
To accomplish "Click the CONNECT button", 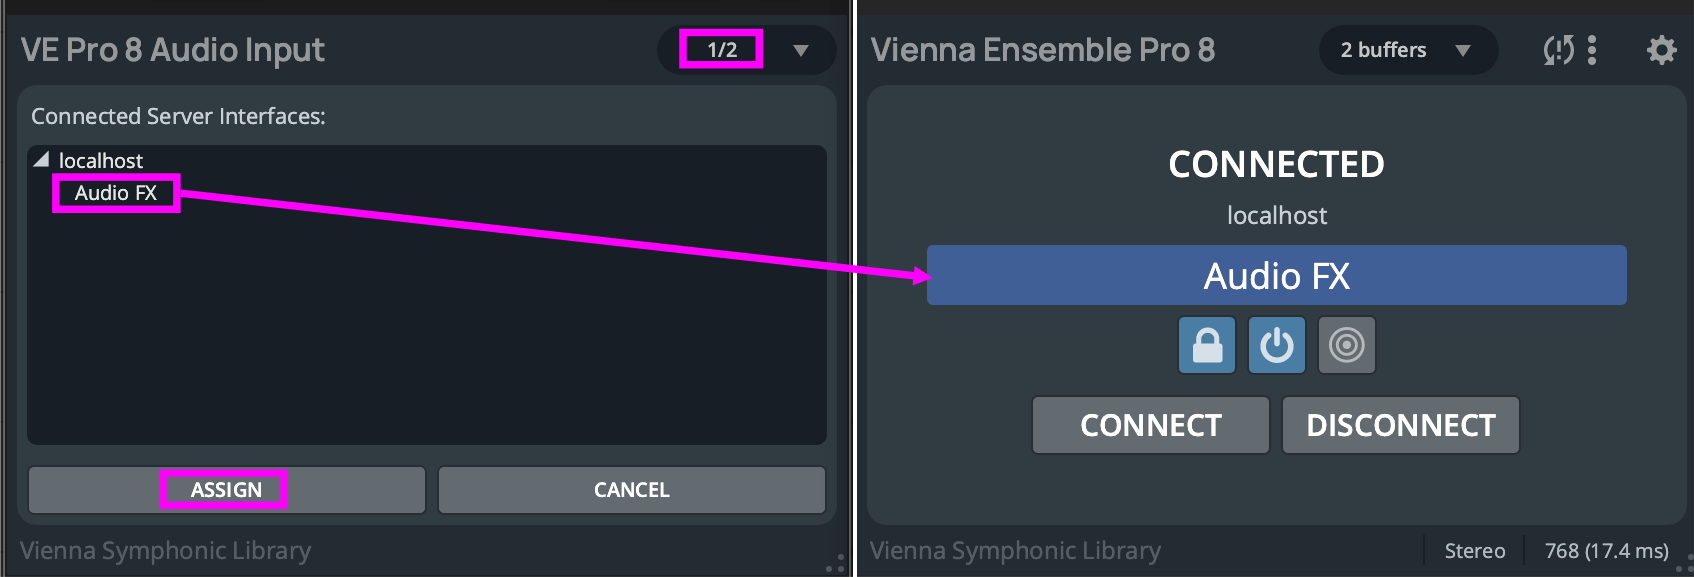I will tap(1150, 425).
